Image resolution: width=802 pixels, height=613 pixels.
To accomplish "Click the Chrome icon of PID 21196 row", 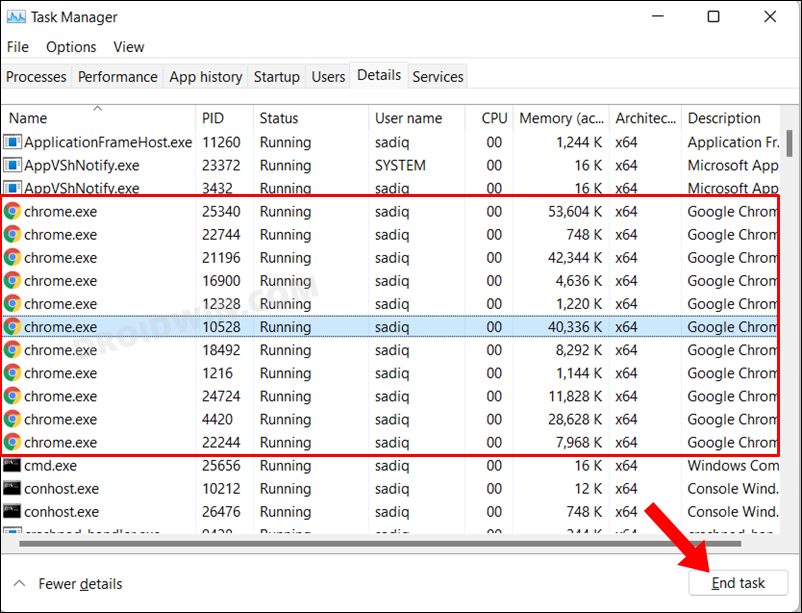I will [12, 257].
